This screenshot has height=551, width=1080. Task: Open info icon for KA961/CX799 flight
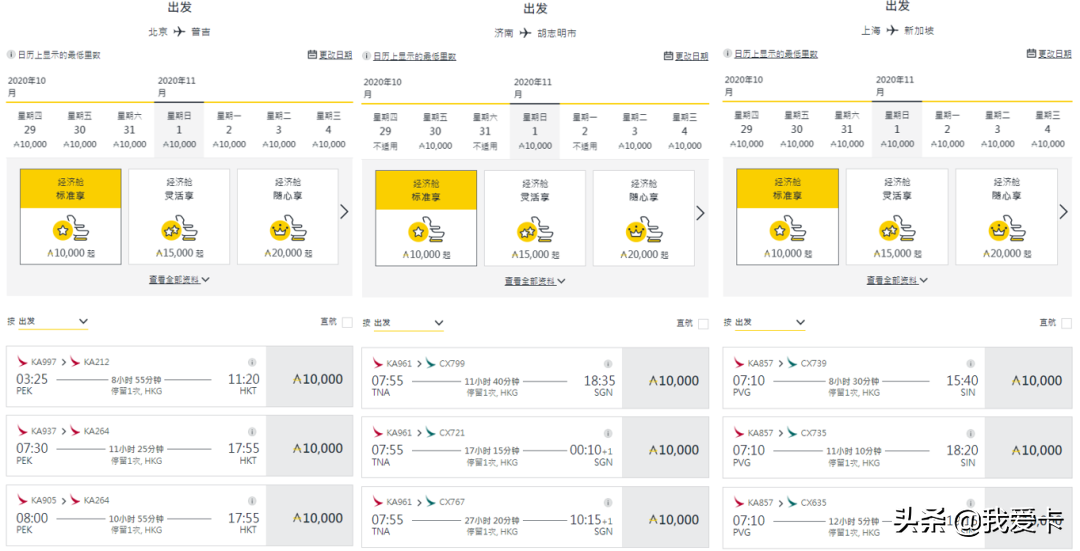[x=607, y=364]
